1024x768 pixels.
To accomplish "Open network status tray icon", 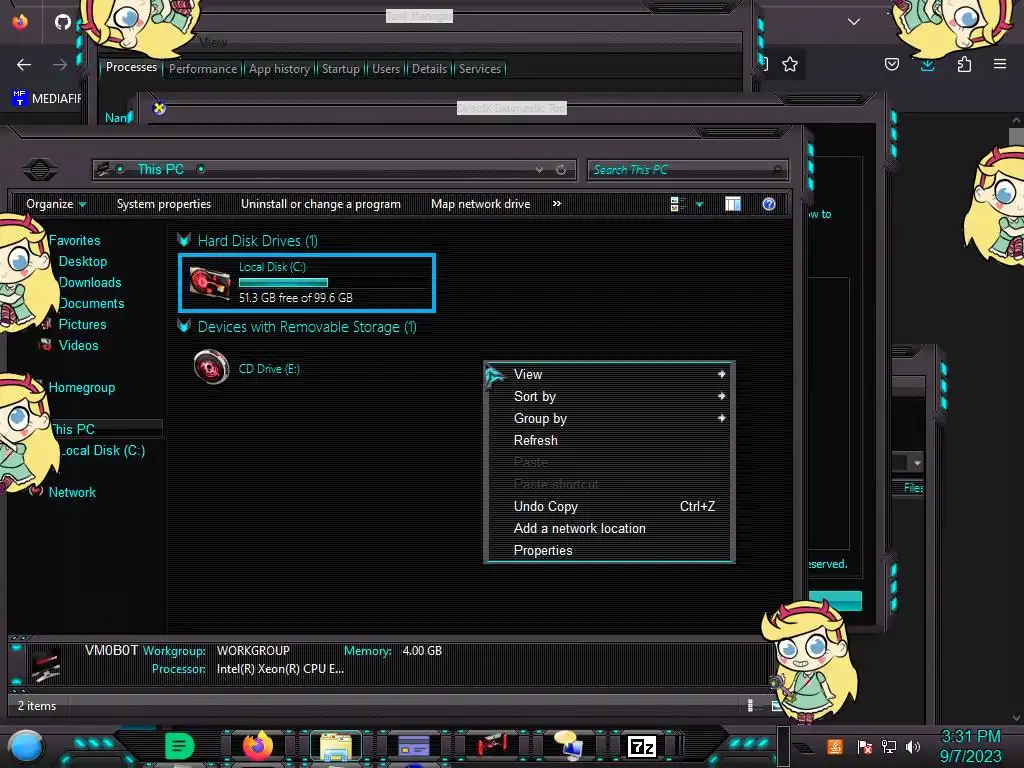I will (888, 746).
